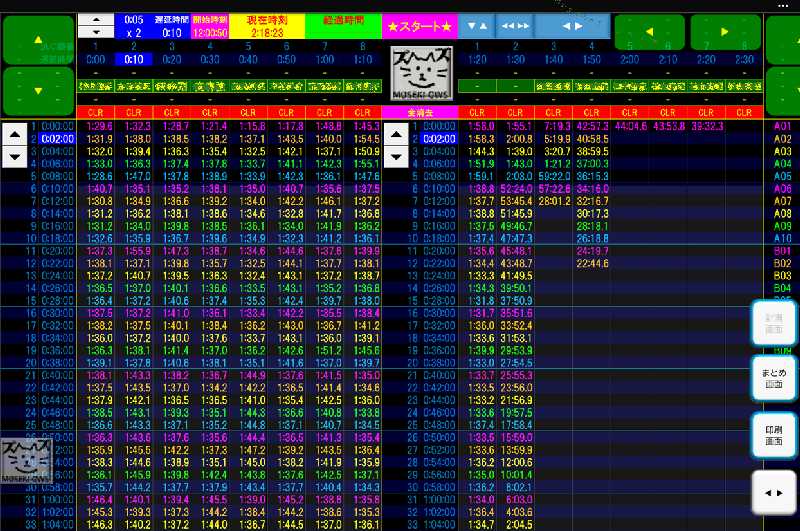Viewport: 800px width, 531px height.
Task: Select the highlighted 0:10 delay cell for lane 2
Action: tap(133, 59)
